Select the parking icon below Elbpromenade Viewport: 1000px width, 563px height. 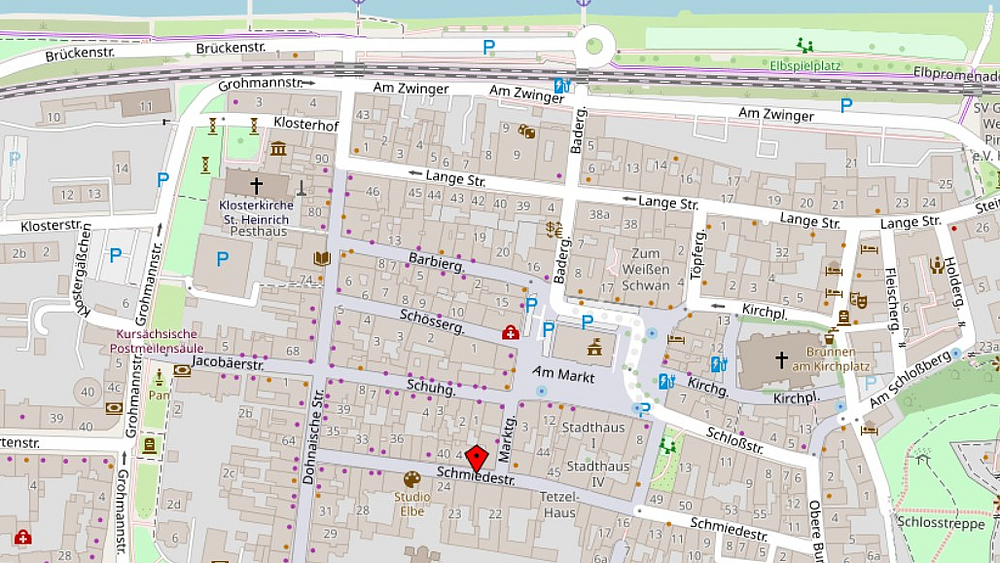[x=846, y=105]
